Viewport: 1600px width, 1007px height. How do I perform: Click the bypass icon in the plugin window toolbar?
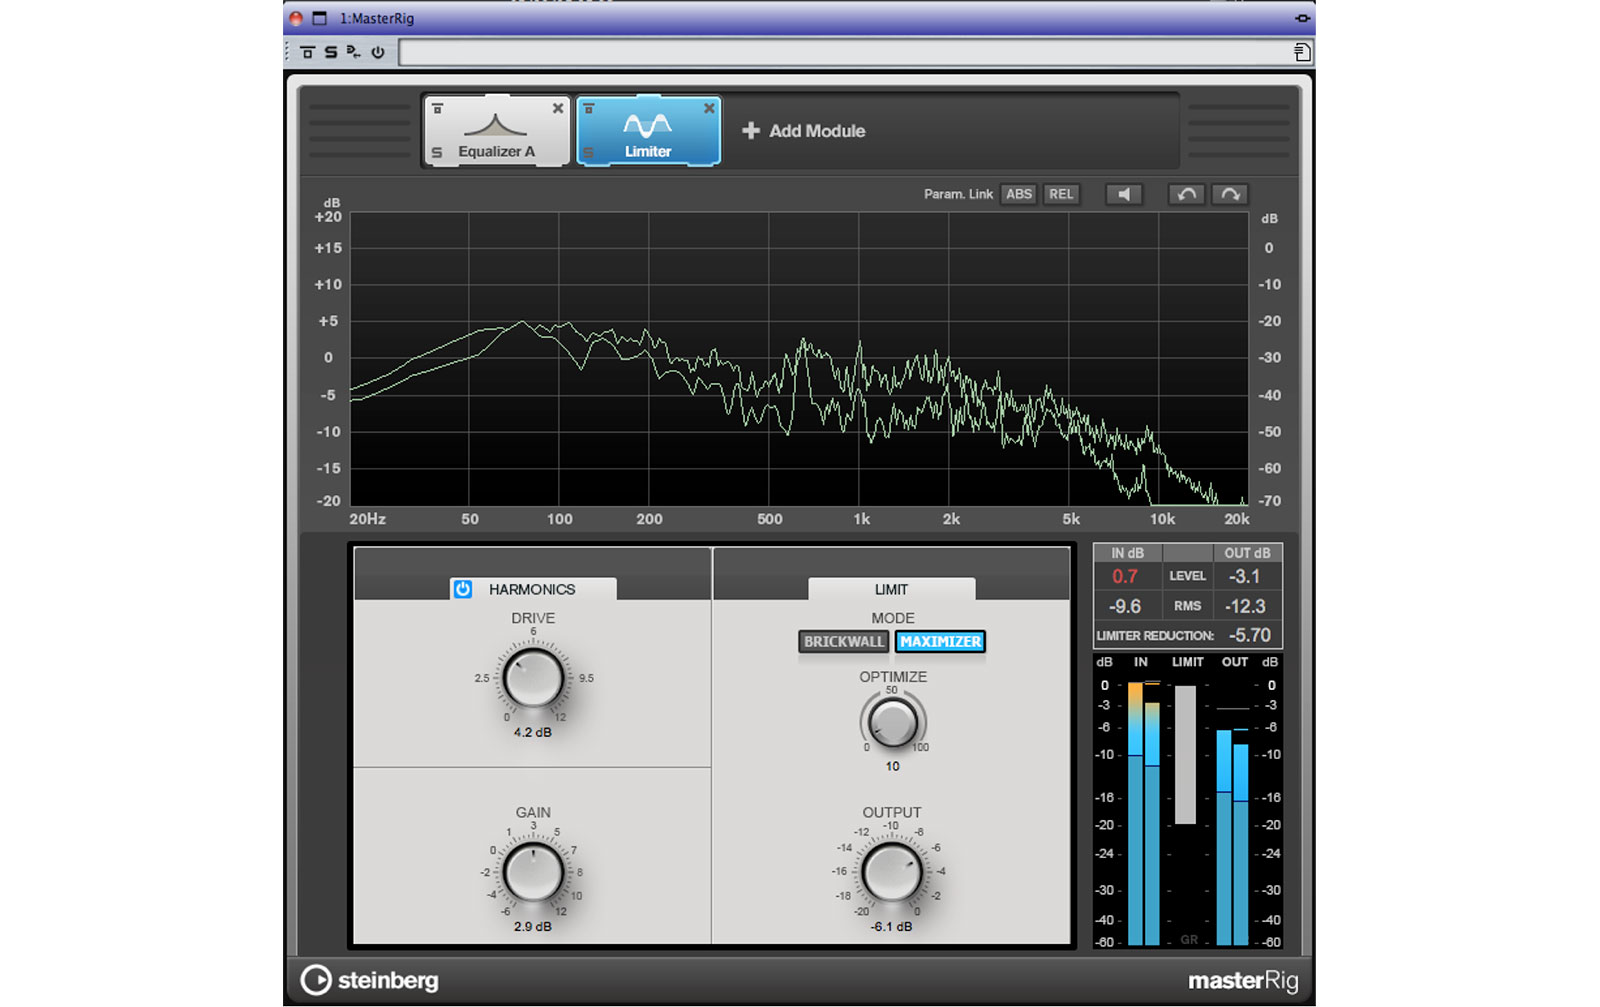(x=307, y=52)
